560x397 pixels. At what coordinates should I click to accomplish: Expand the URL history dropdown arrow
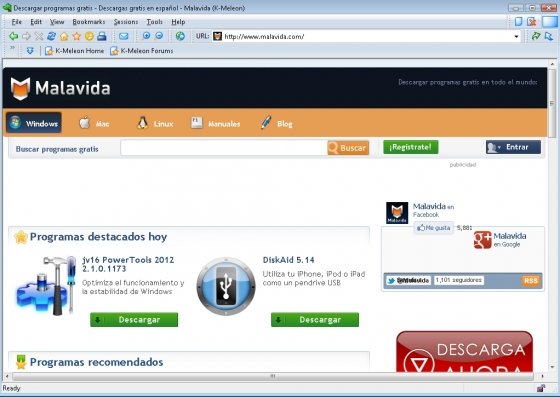click(x=516, y=36)
